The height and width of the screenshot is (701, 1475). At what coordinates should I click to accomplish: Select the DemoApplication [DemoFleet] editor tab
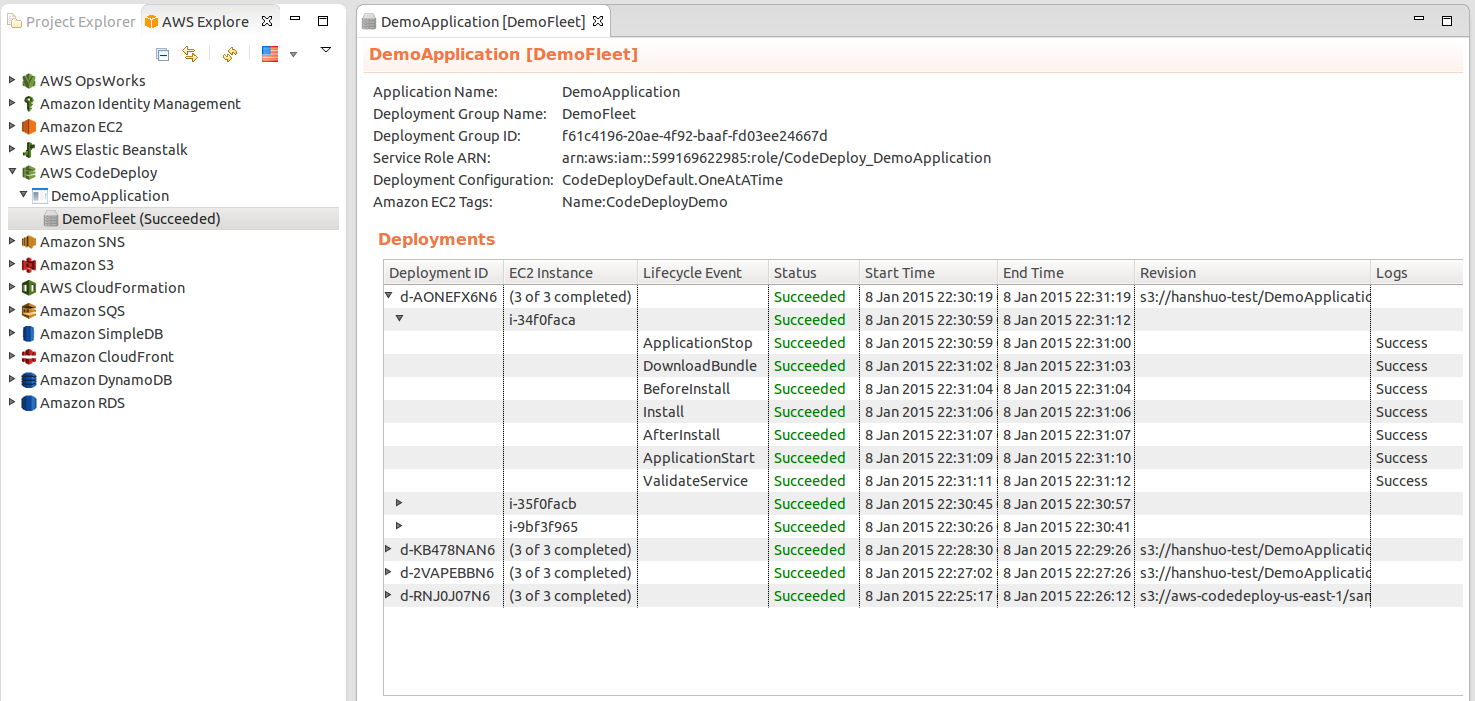(x=482, y=21)
